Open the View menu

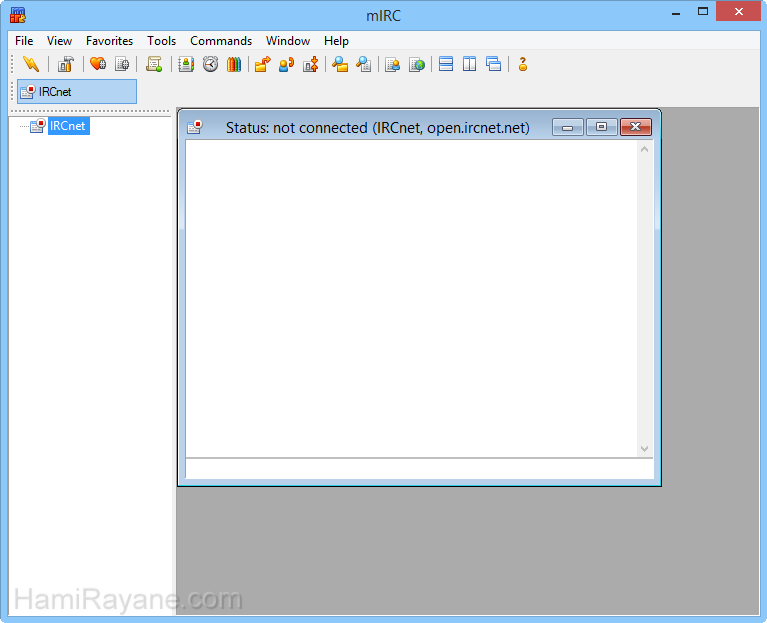point(59,41)
